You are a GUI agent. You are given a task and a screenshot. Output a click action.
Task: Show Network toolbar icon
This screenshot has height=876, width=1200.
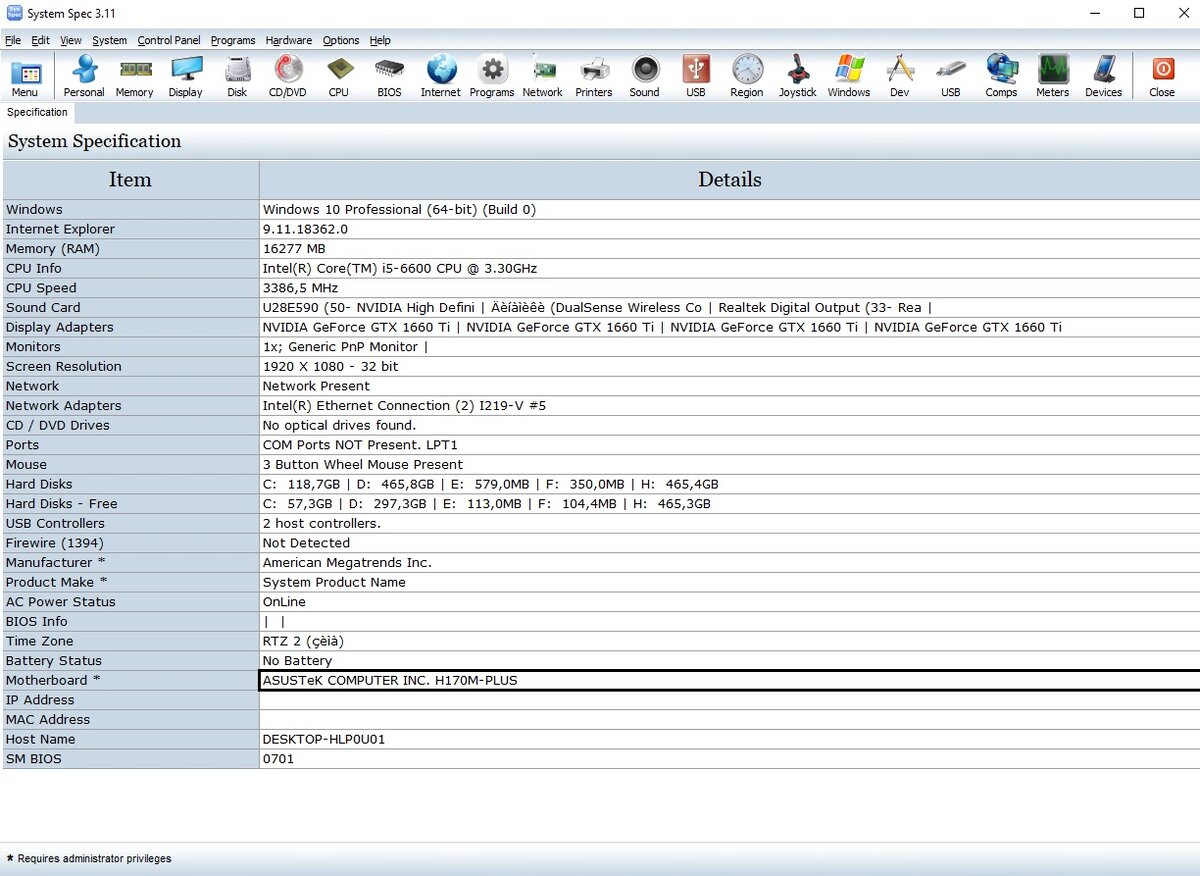[x=542, y=77]
